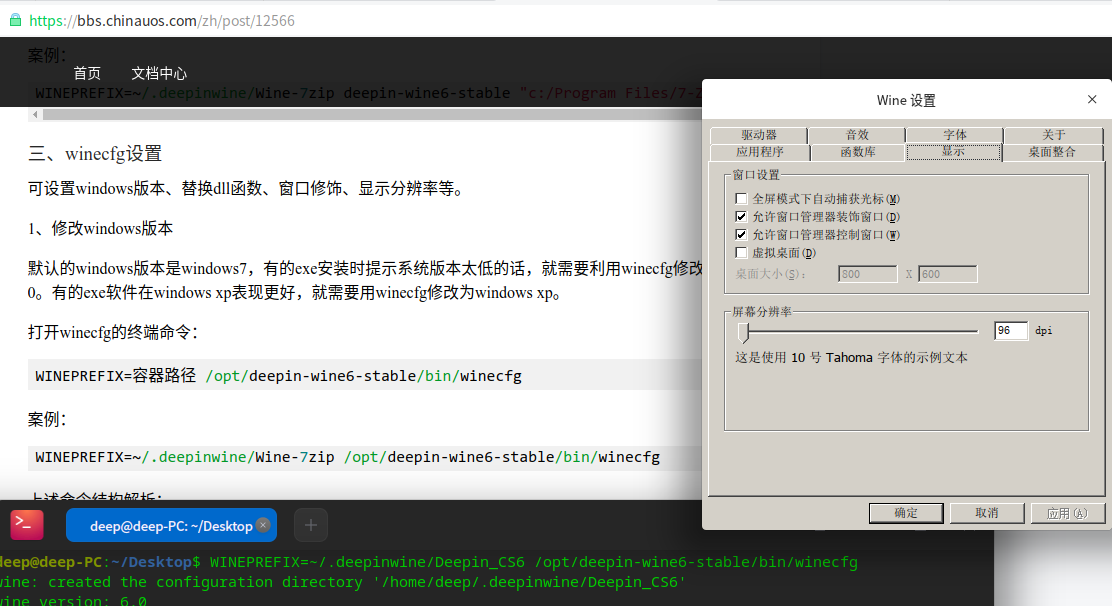Click the dpi value field showing 96

coord(1011,330)
